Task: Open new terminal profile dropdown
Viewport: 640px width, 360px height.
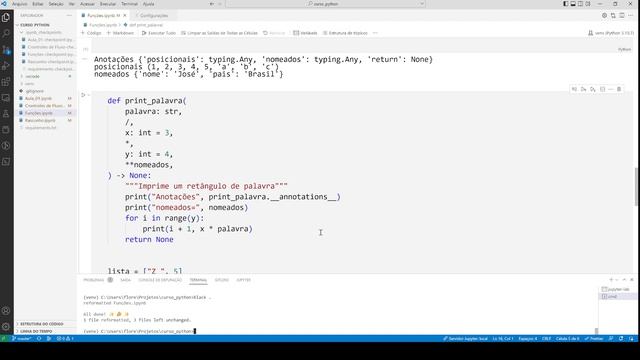Action: 617,280
